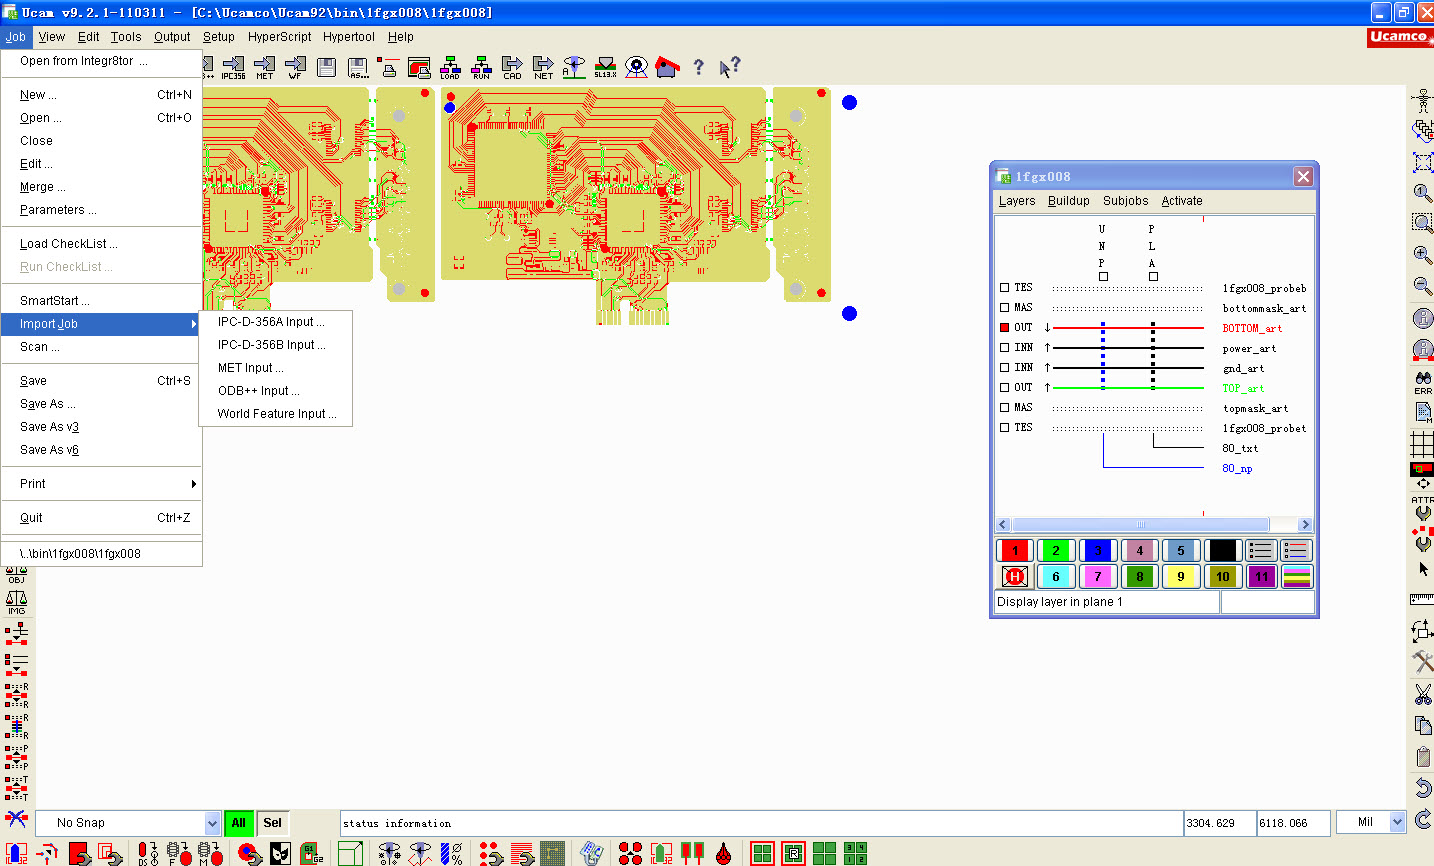
Task: Click the Save As floppy icon
Action: [358, 67]
